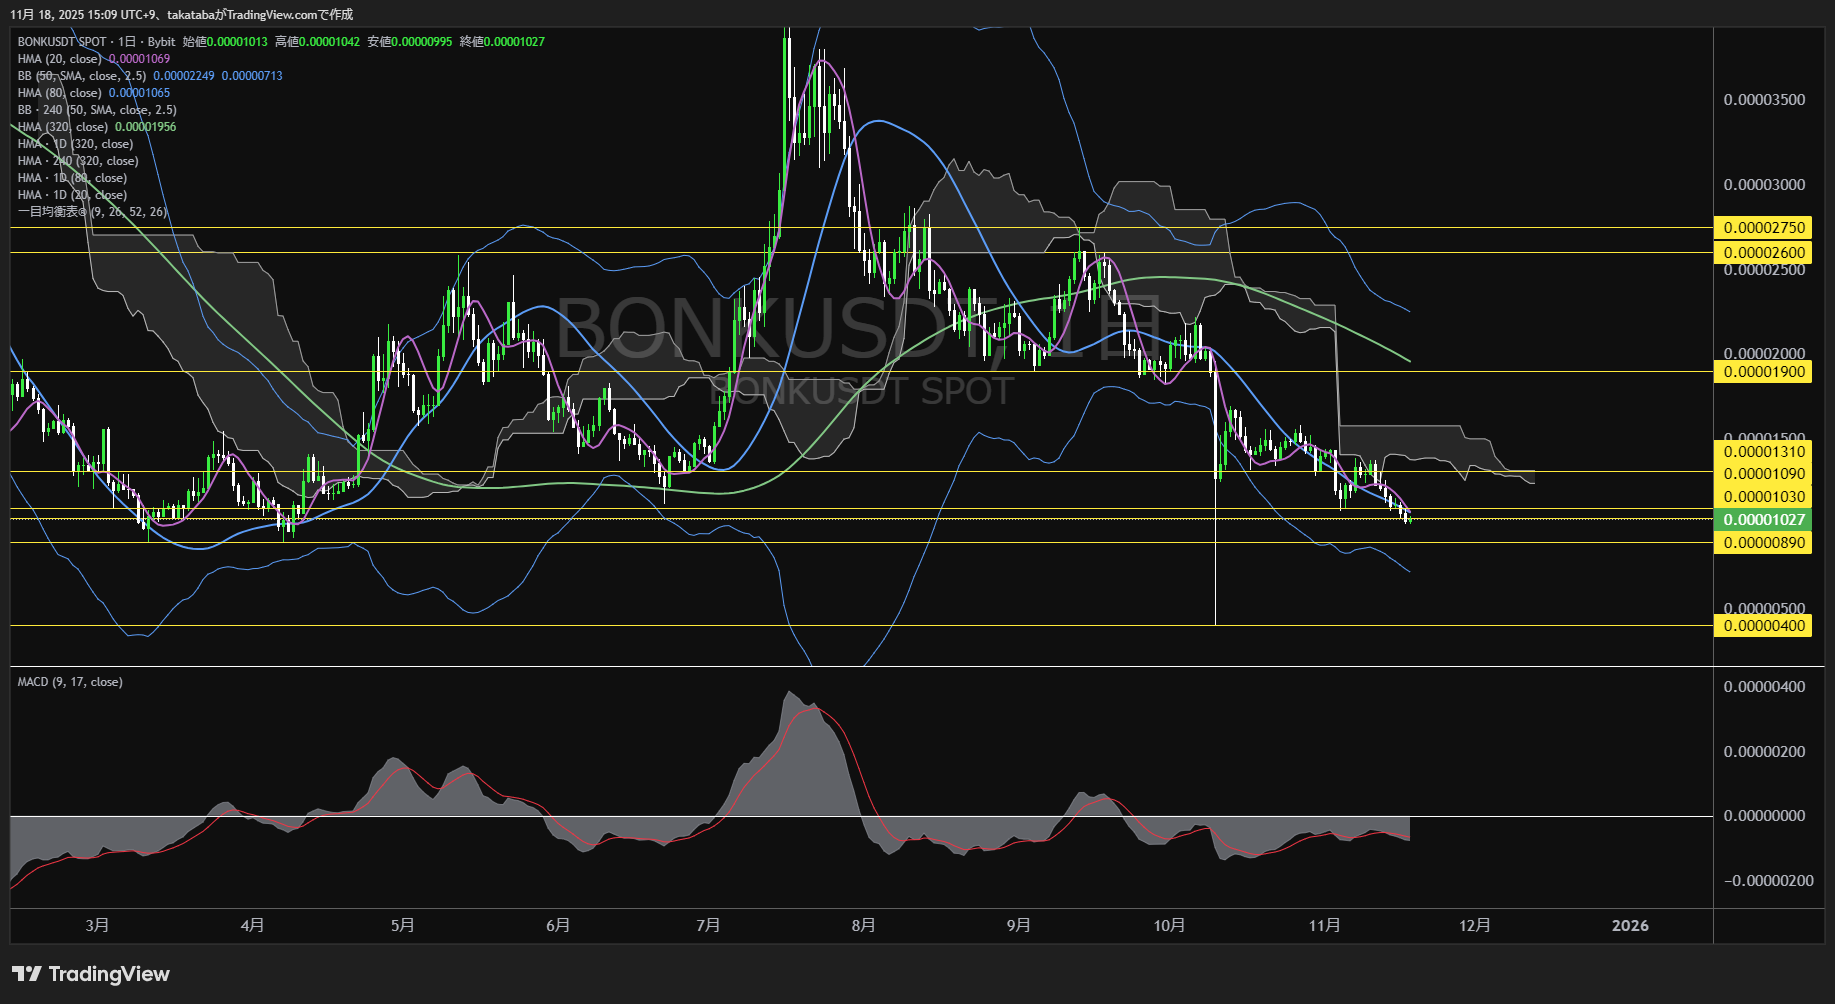Select the 一目均衡表 Ichimoku indicator legend

pyautogui.click(x=92, y=212)
